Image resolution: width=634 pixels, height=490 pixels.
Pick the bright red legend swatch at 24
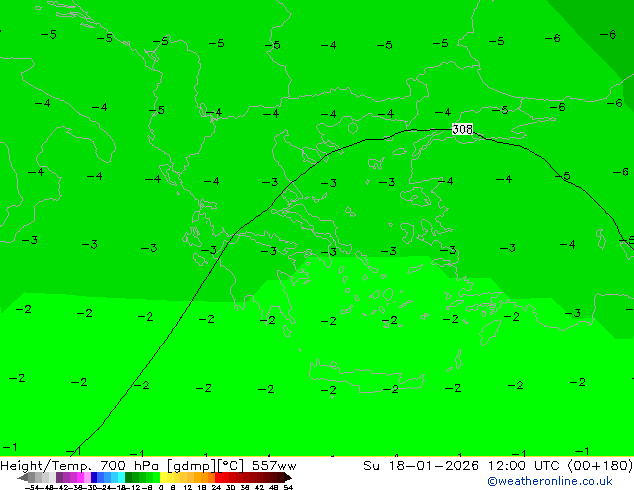tap(218, 477)
